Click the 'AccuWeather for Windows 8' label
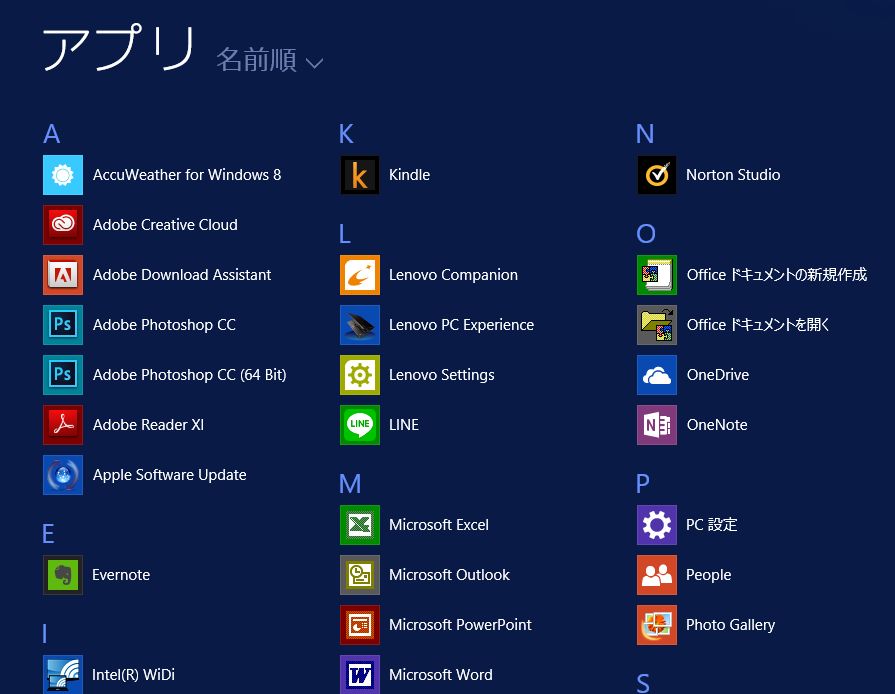The width and height of the screenshot is (895, 694). [187, 175]
